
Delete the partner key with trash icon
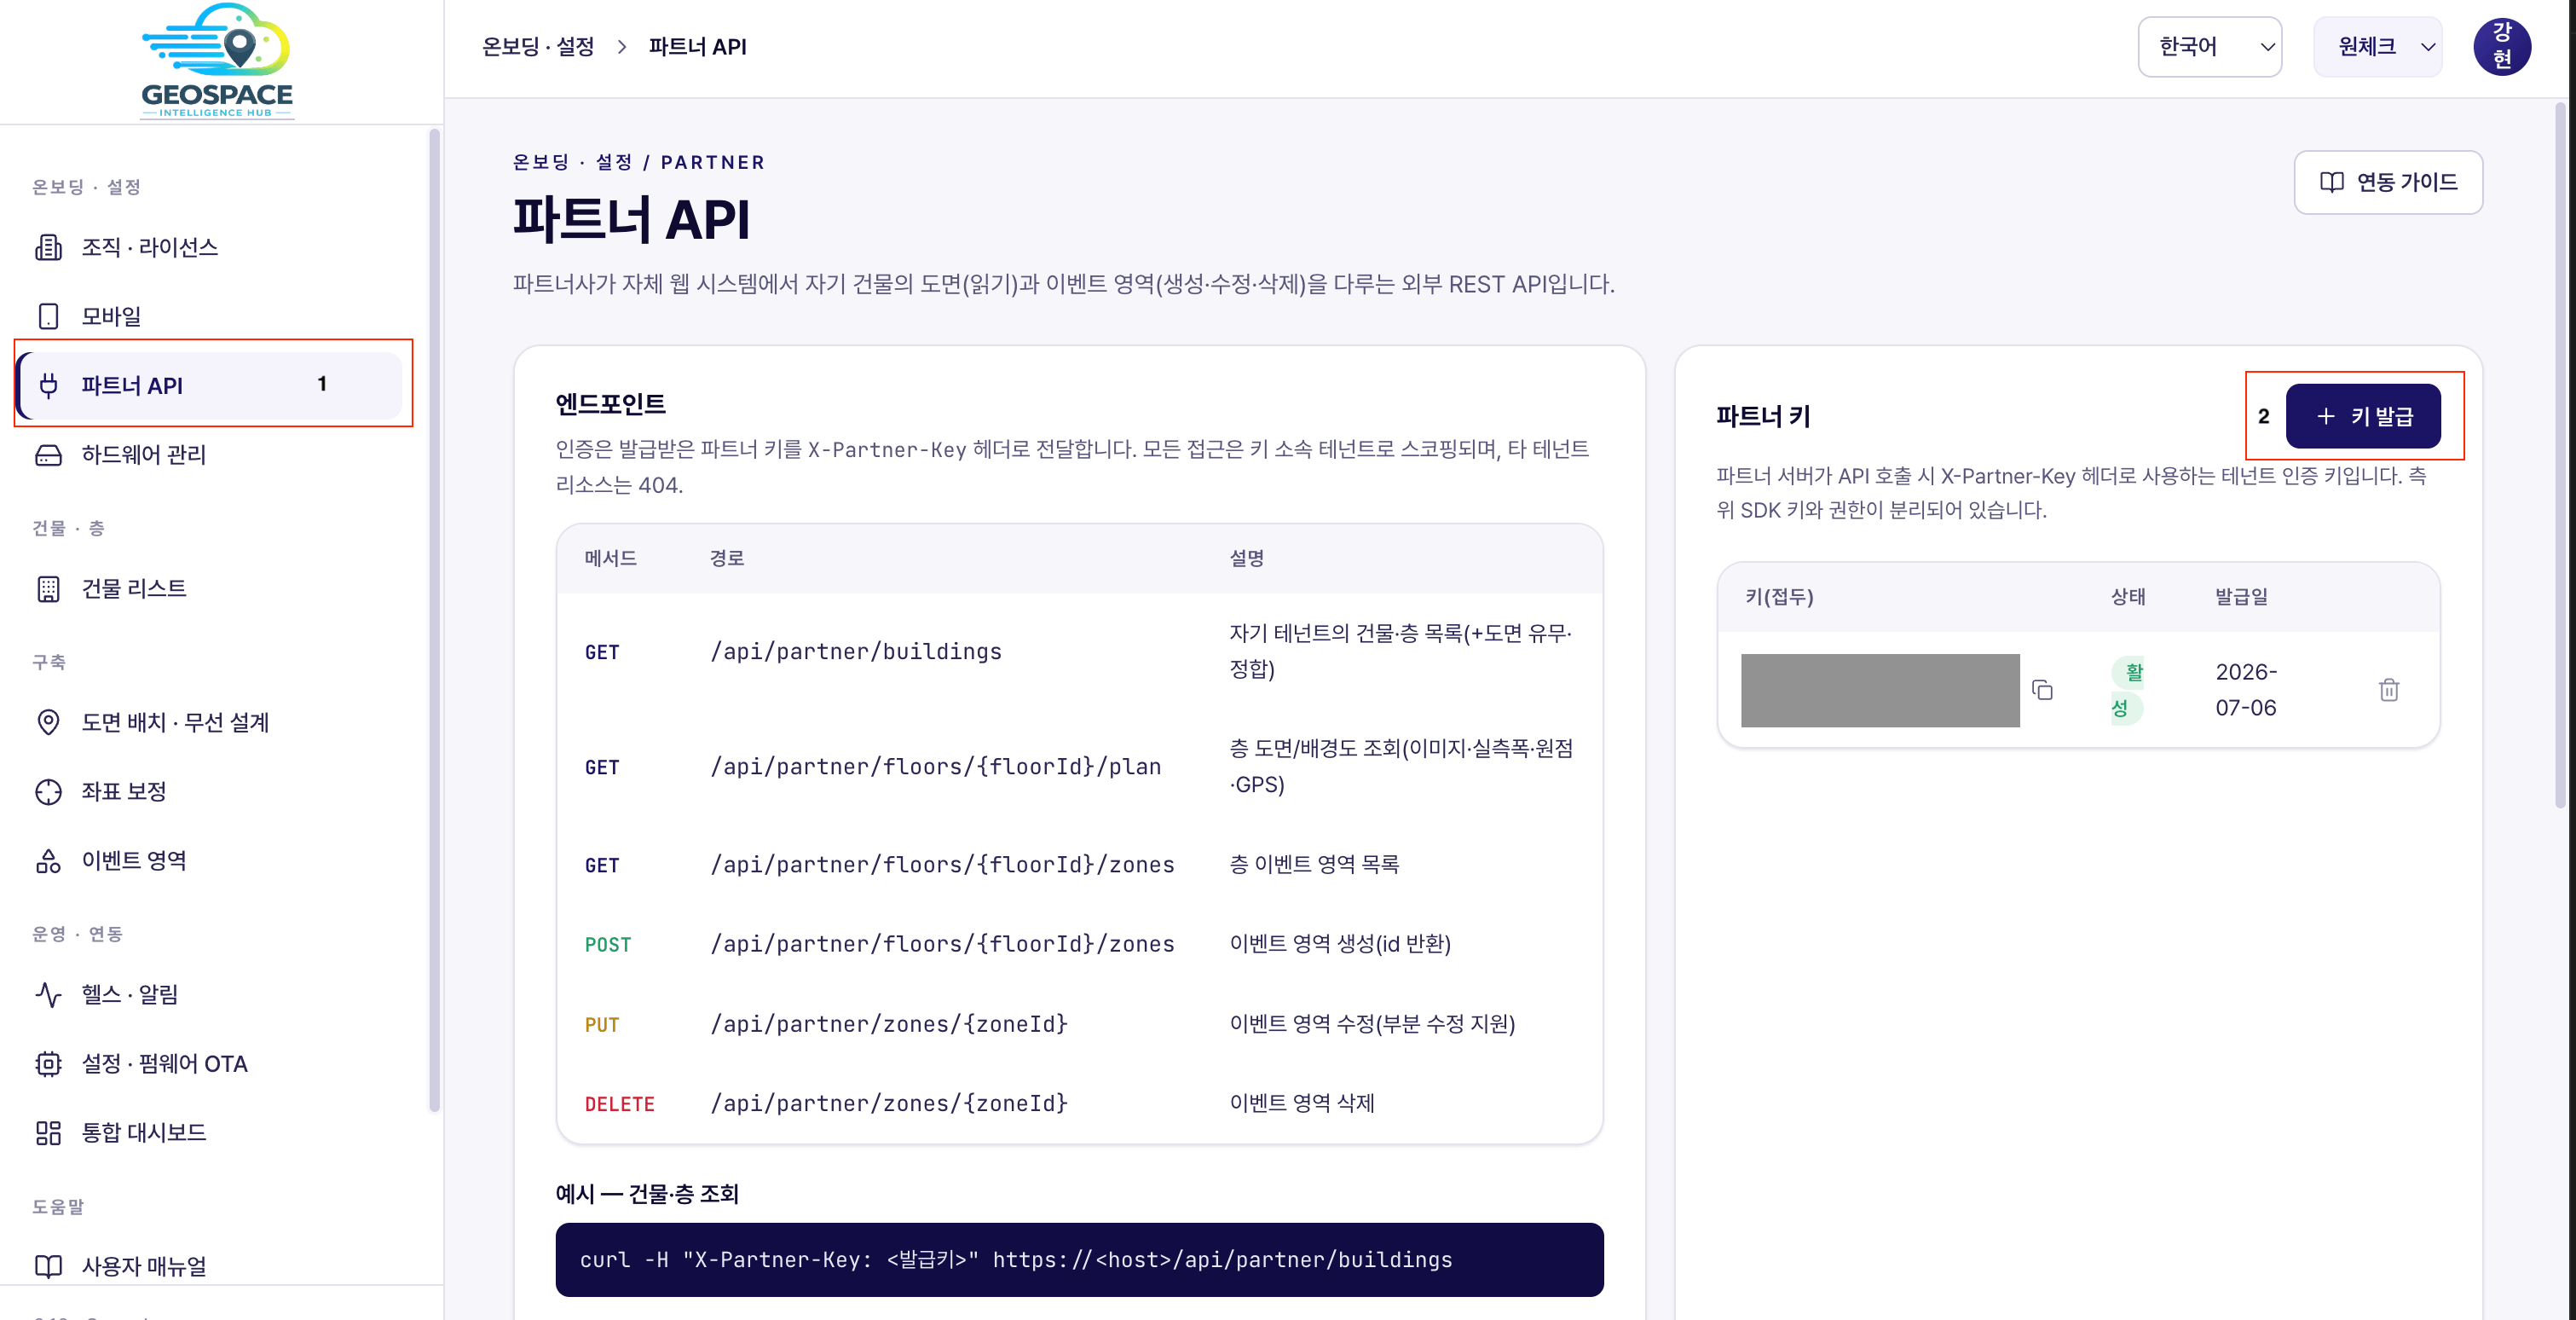(x=2388, y=690)
